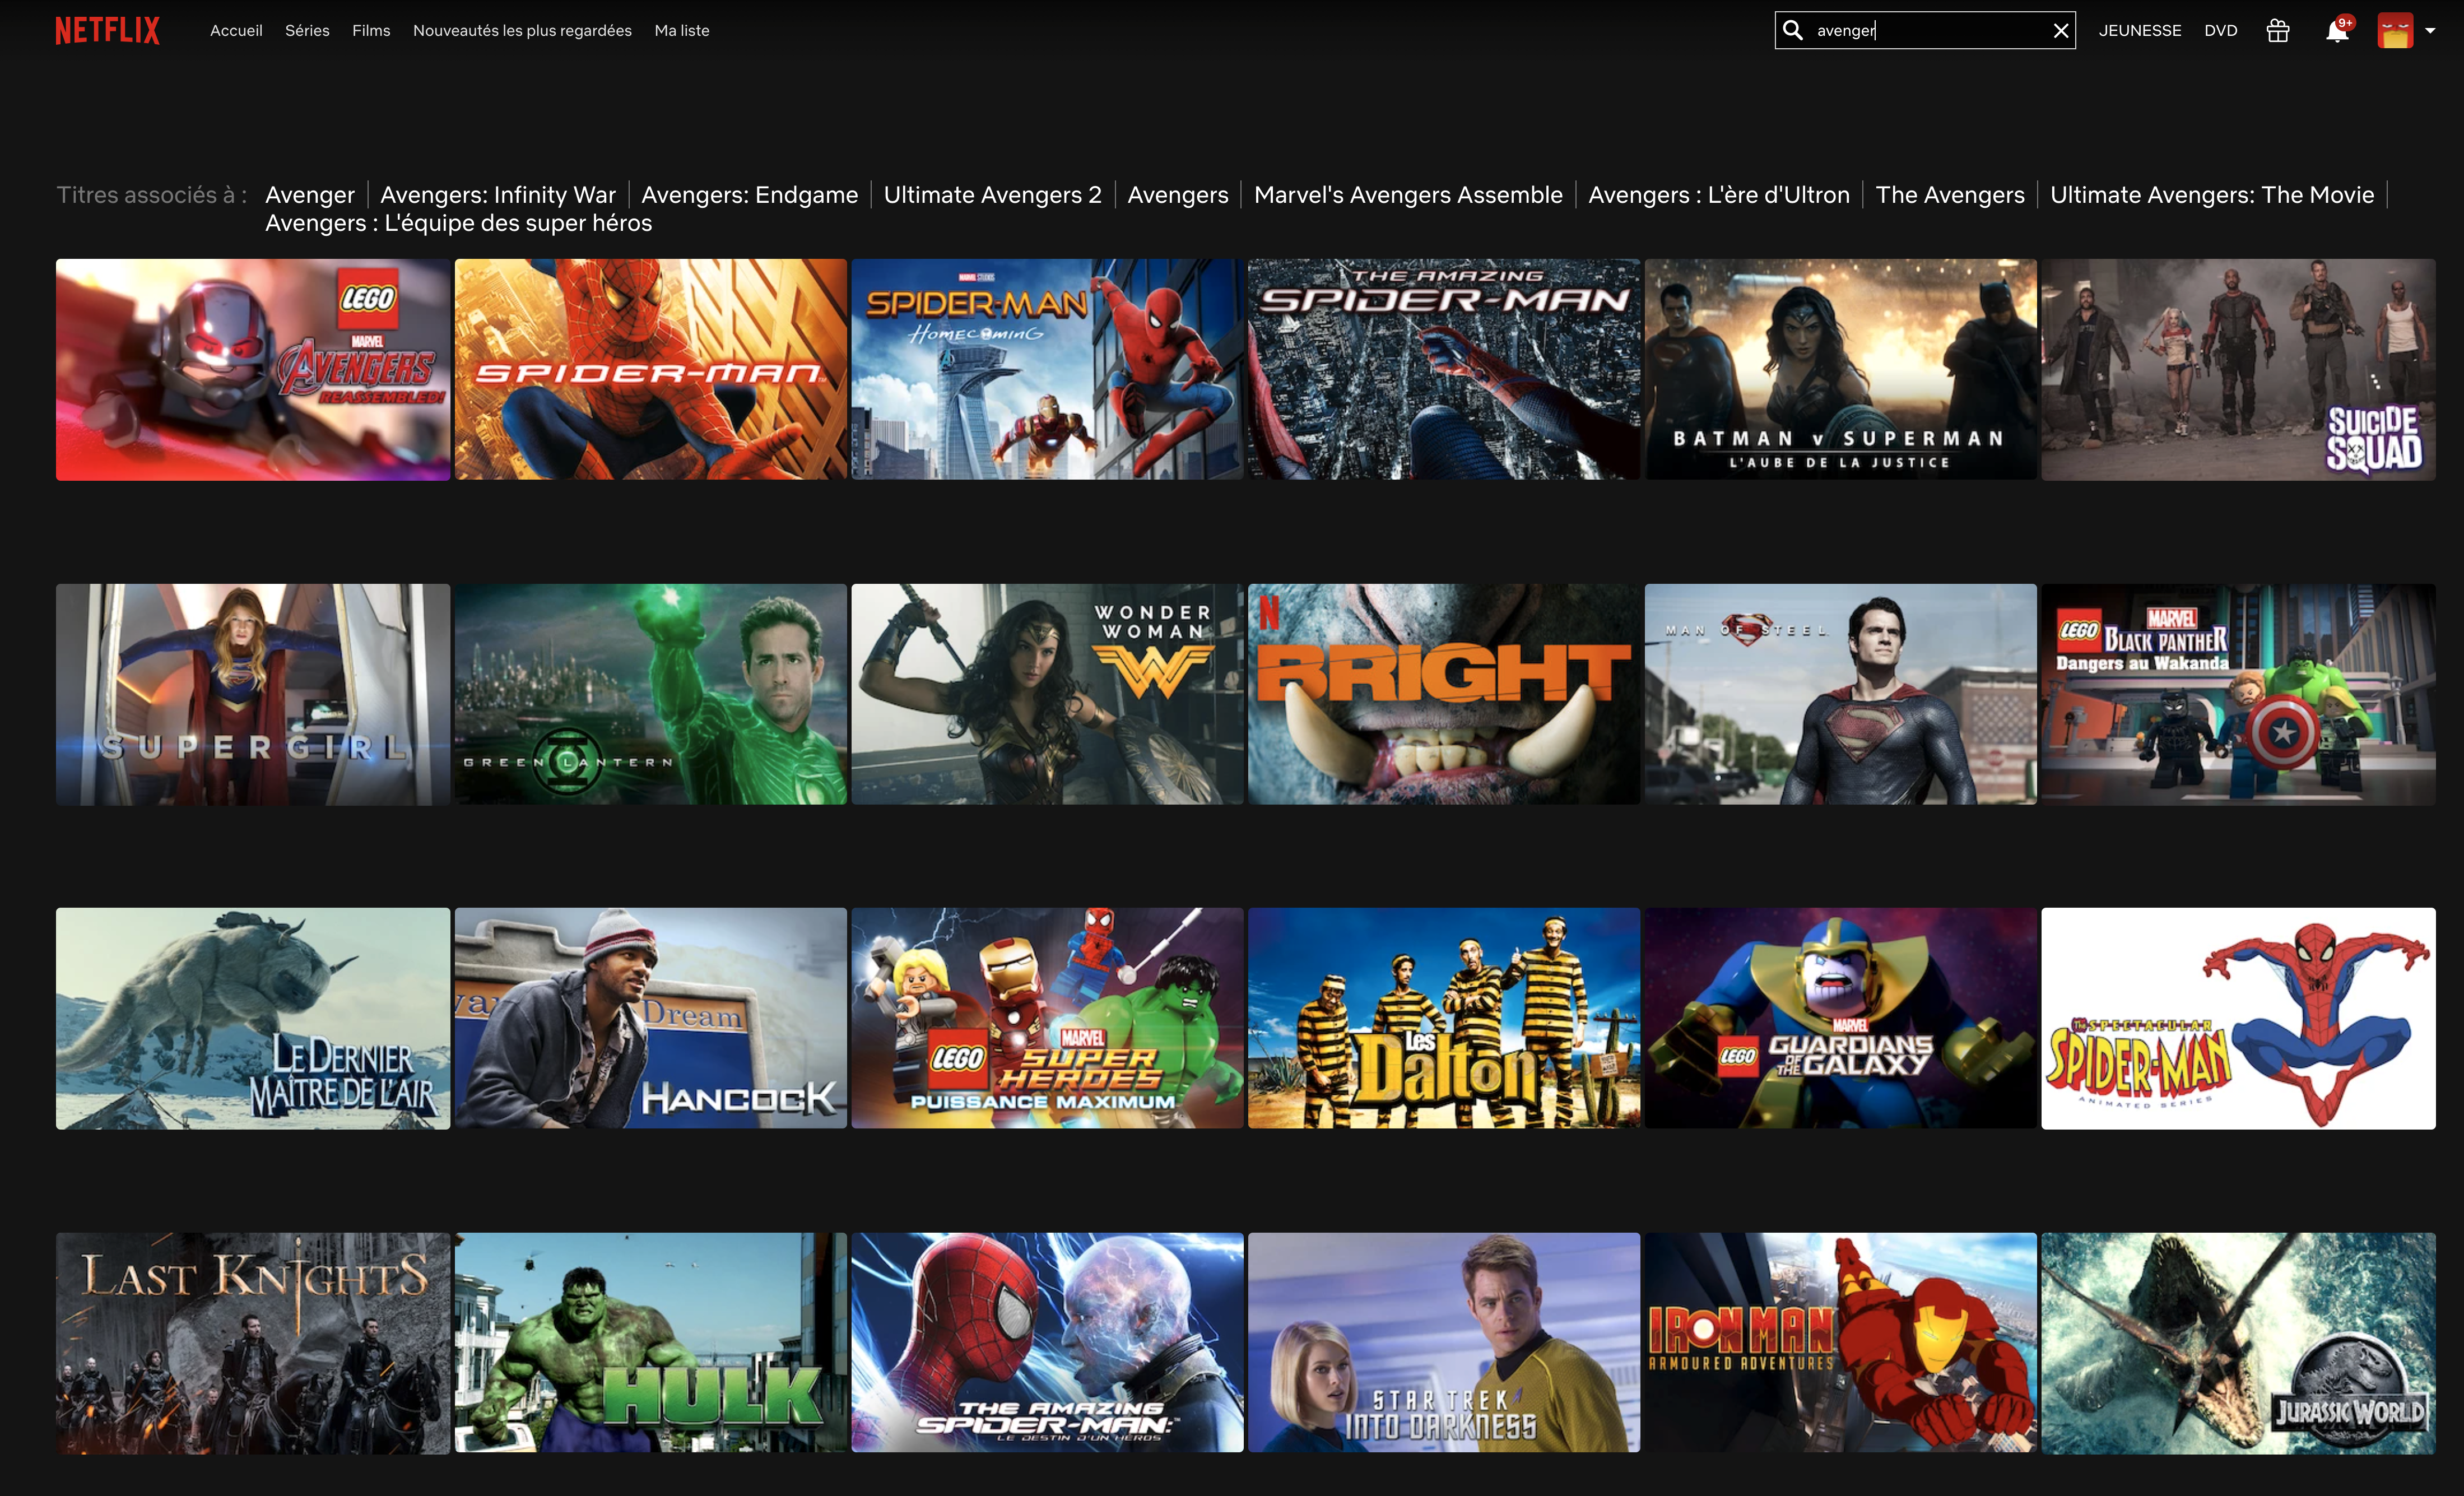Open Spider-Man Homecoming thumbnail

pyautogui.click(x=1047, y=370)
